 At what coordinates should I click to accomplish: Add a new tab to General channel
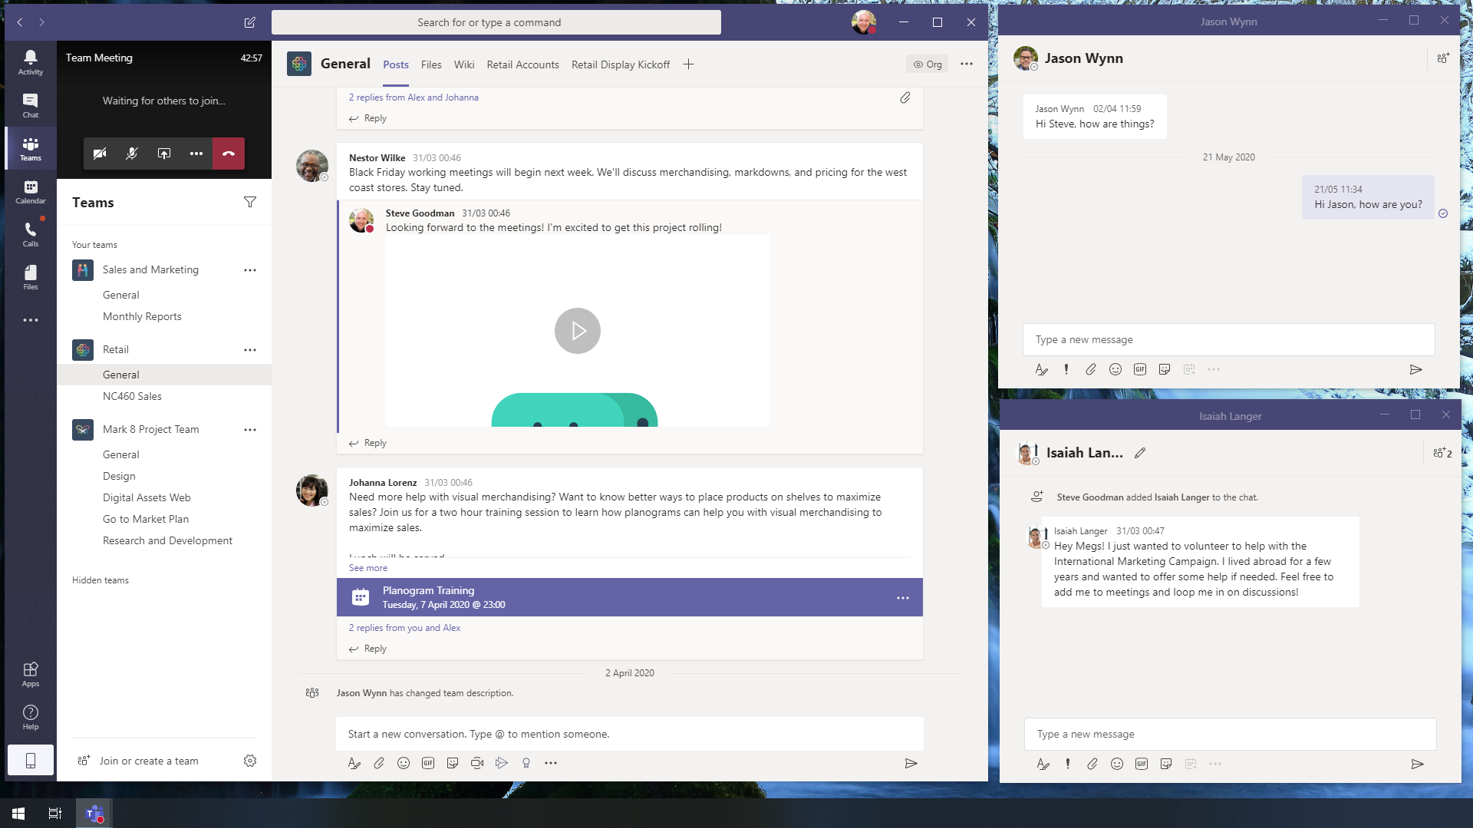[688, 64]
